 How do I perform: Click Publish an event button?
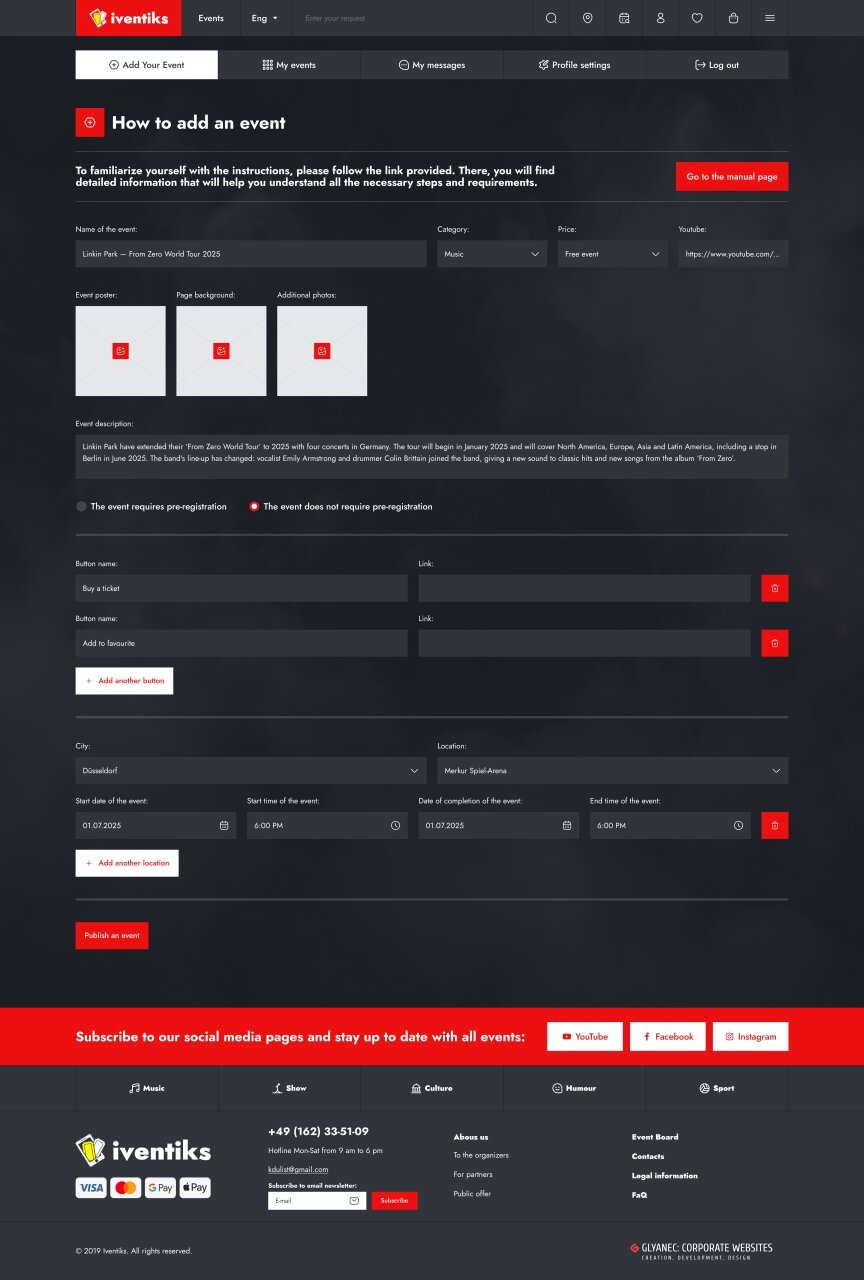pos(112,935)
